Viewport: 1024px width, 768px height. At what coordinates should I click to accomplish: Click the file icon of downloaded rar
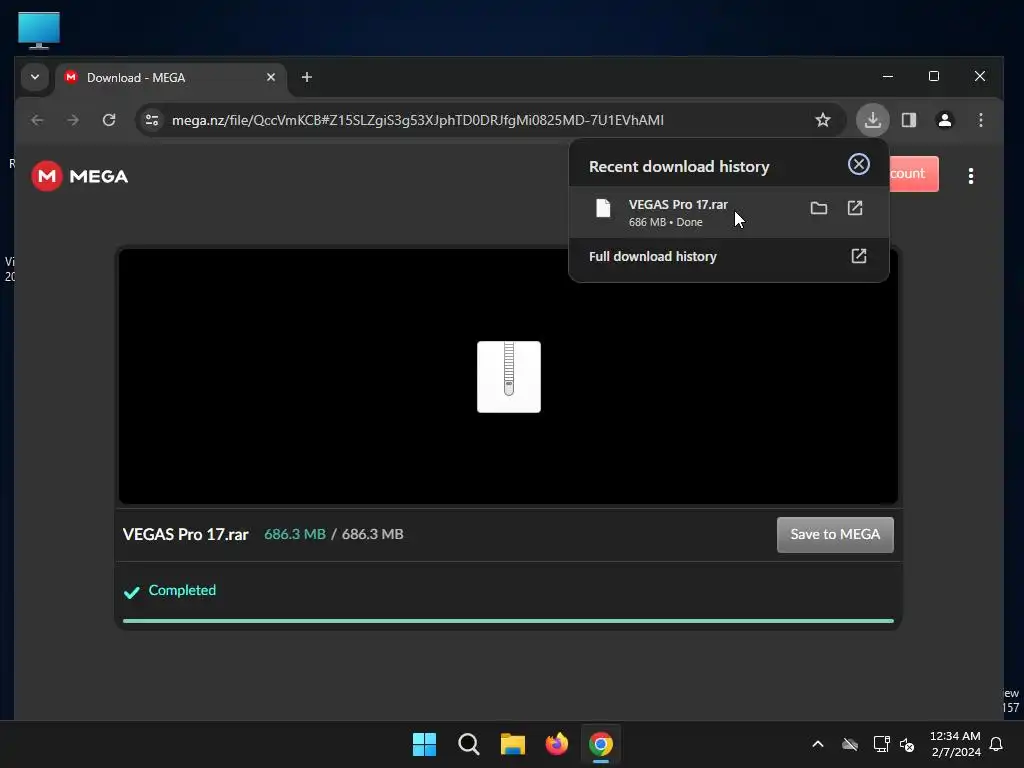pyautogui.click(x=603, y=208)
